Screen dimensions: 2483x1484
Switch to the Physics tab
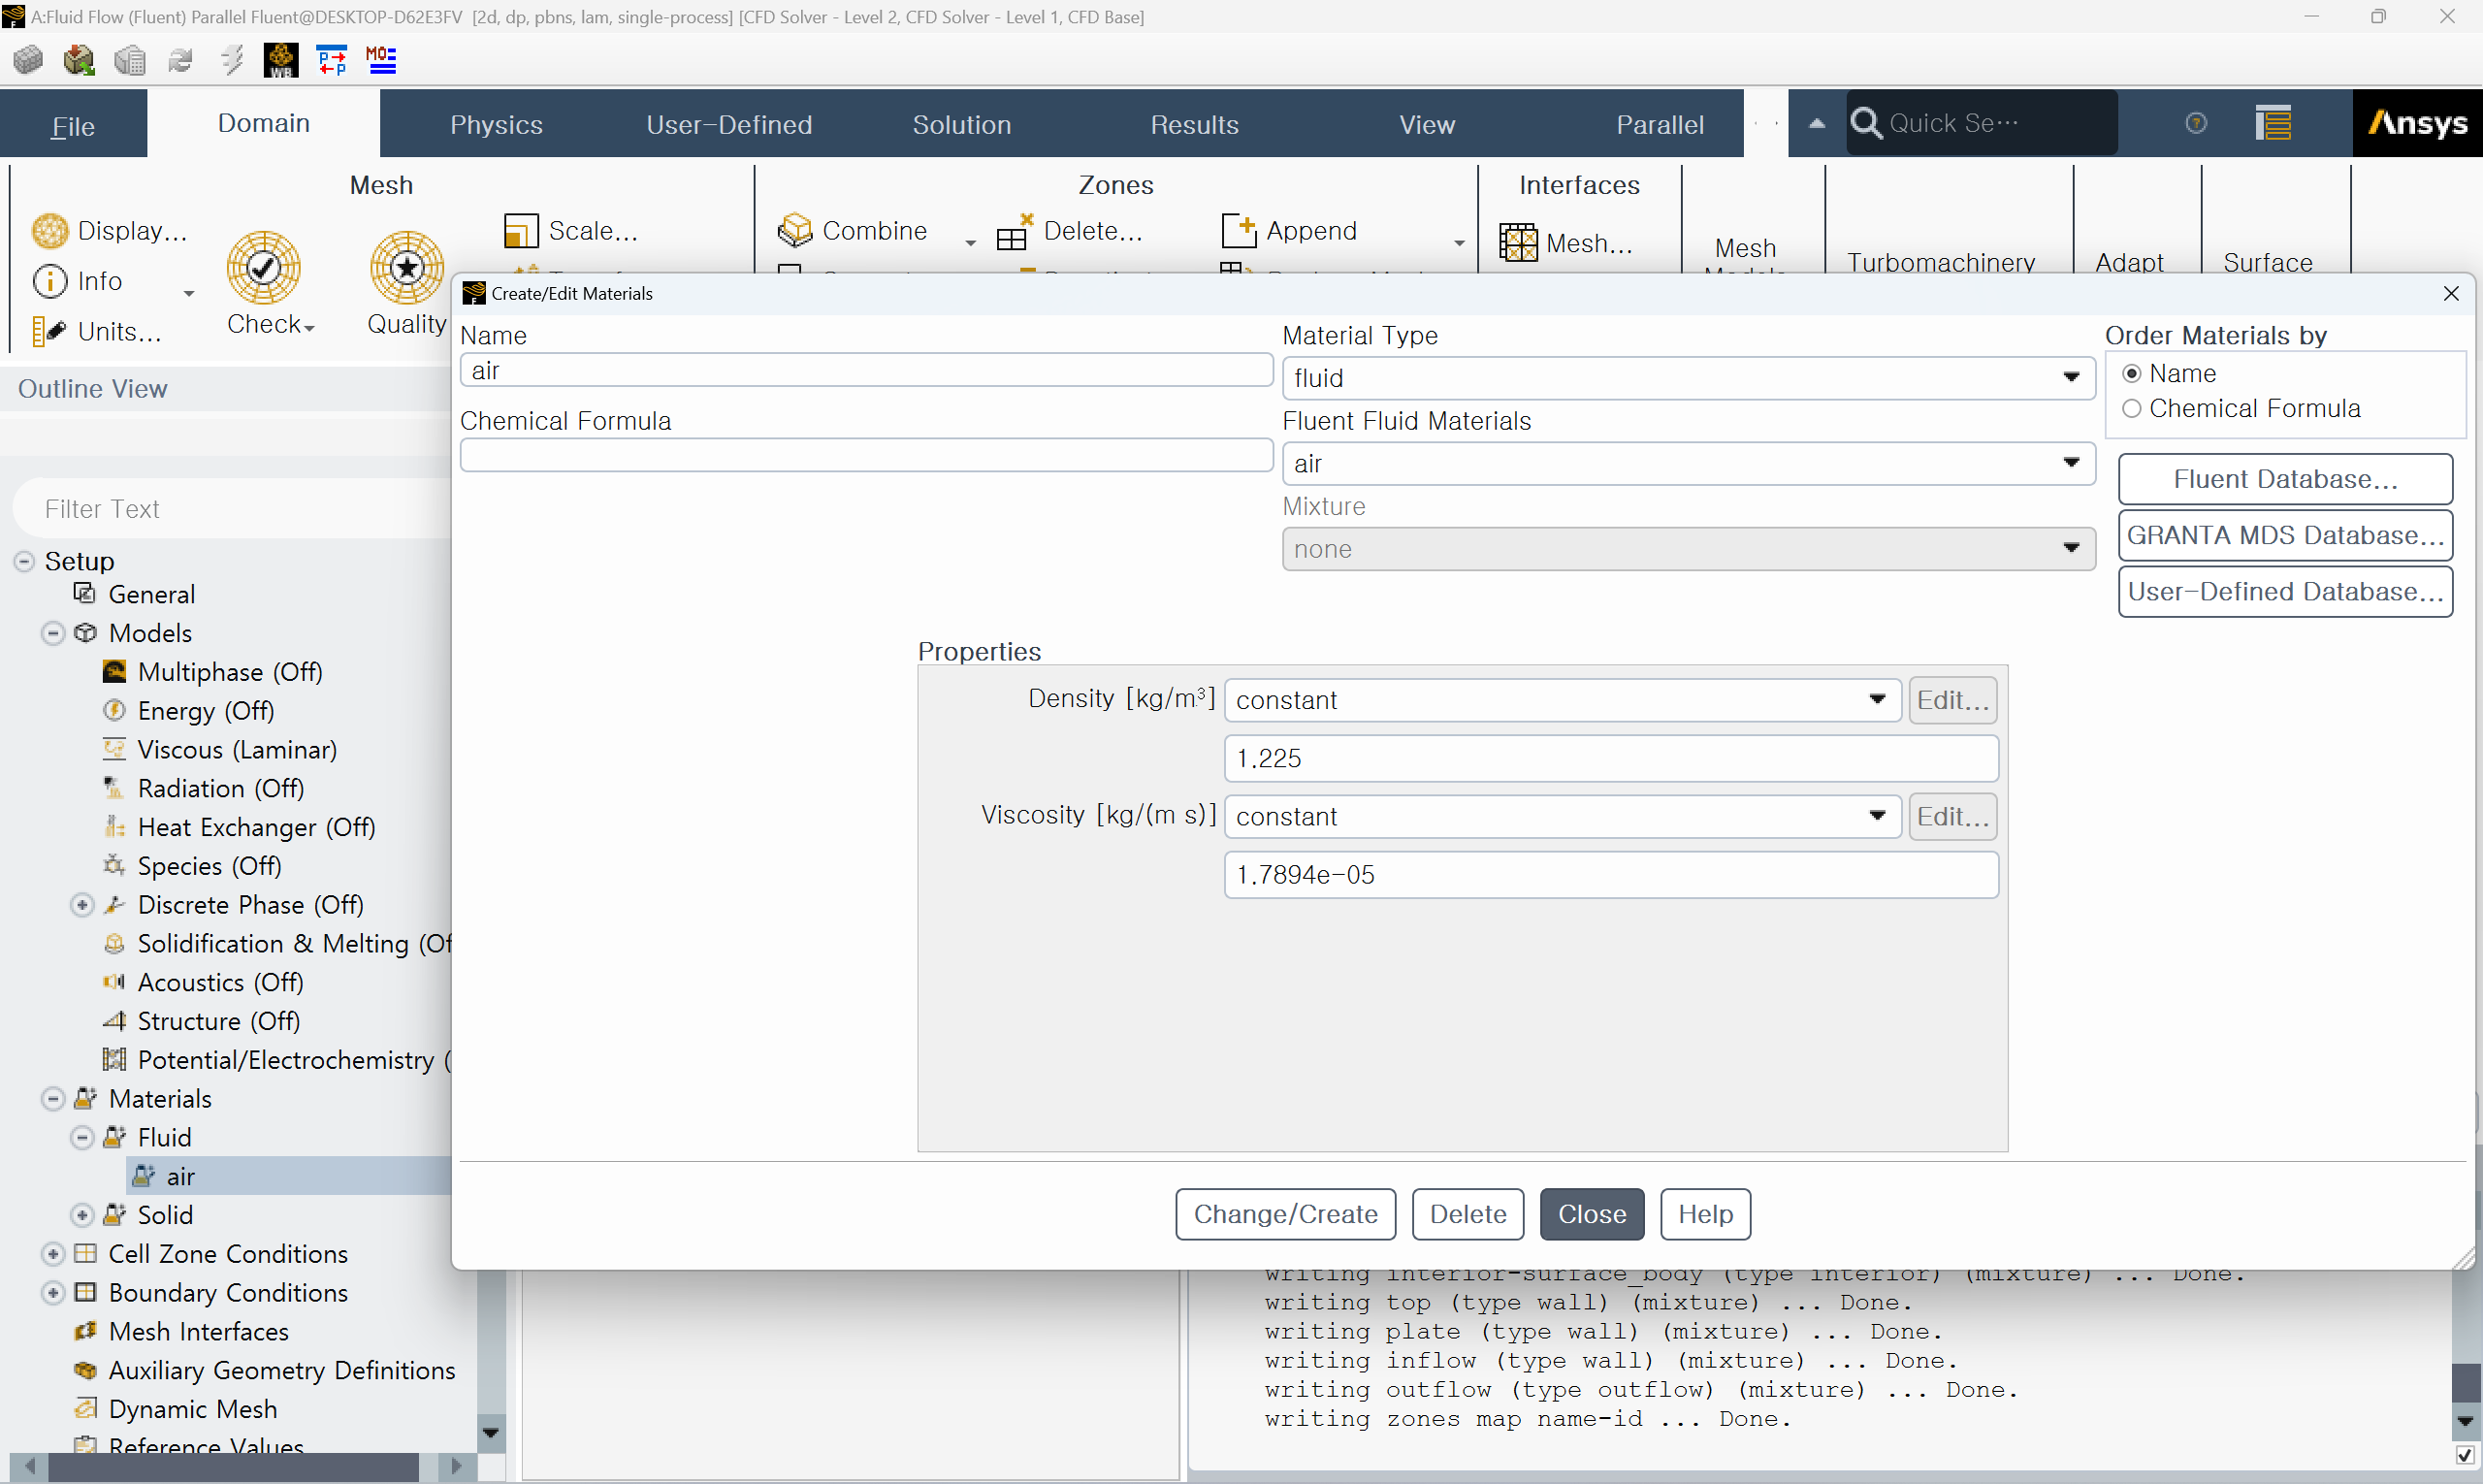coord(496,125)
